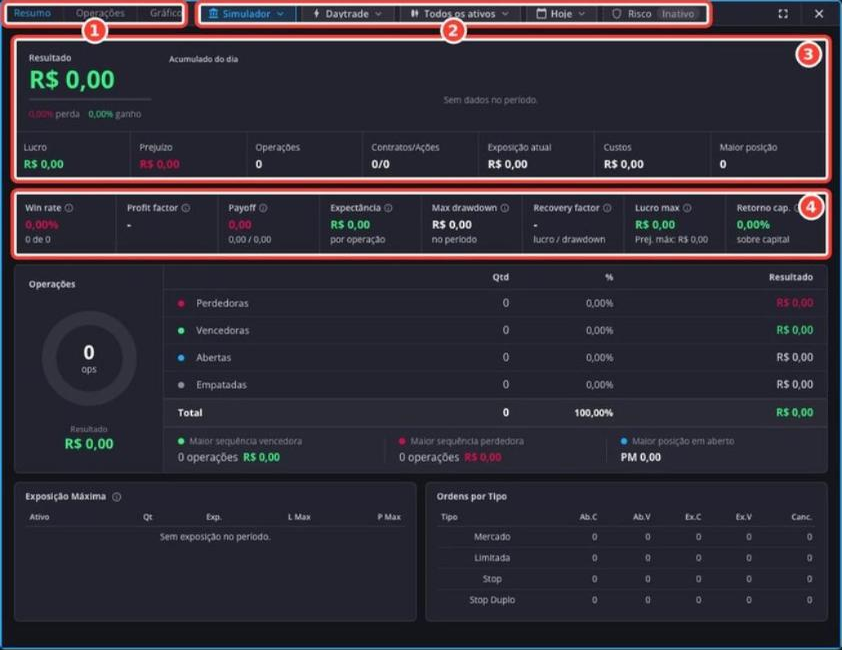Viewport: 842px width, 650px height.
Task: Click the Stop Duplo order type row
Action: click(x=626, y=600)
